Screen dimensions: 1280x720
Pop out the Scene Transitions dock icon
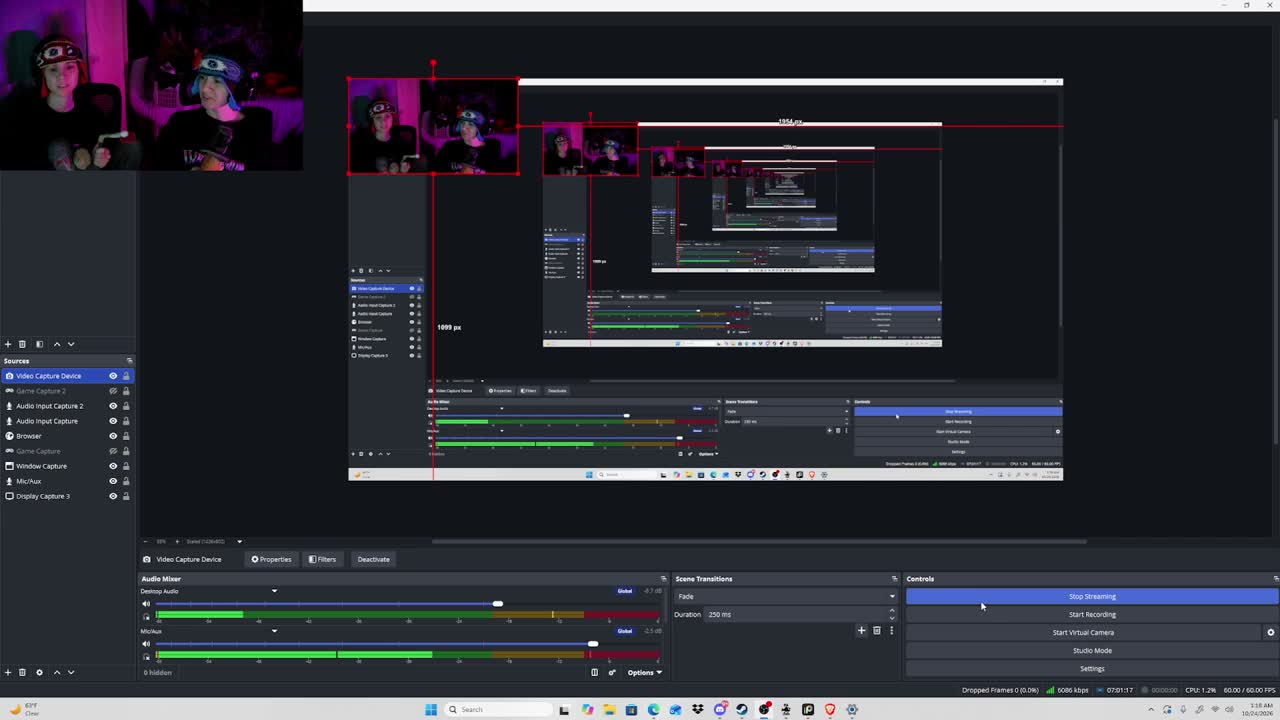[895, 579]
